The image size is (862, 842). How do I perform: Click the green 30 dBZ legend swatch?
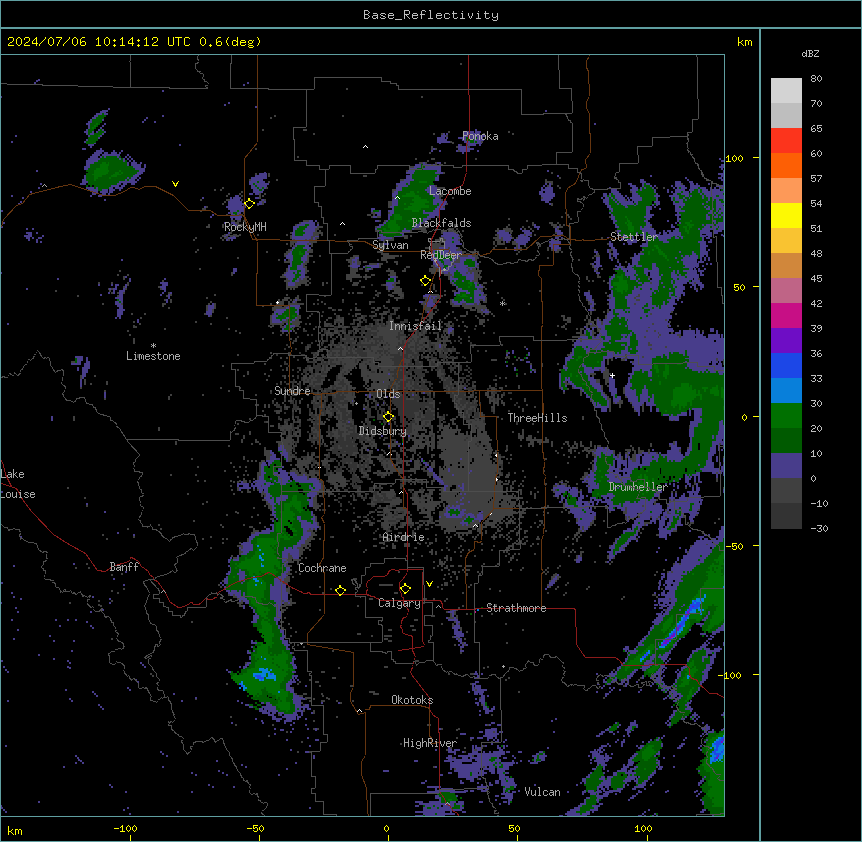786,416
